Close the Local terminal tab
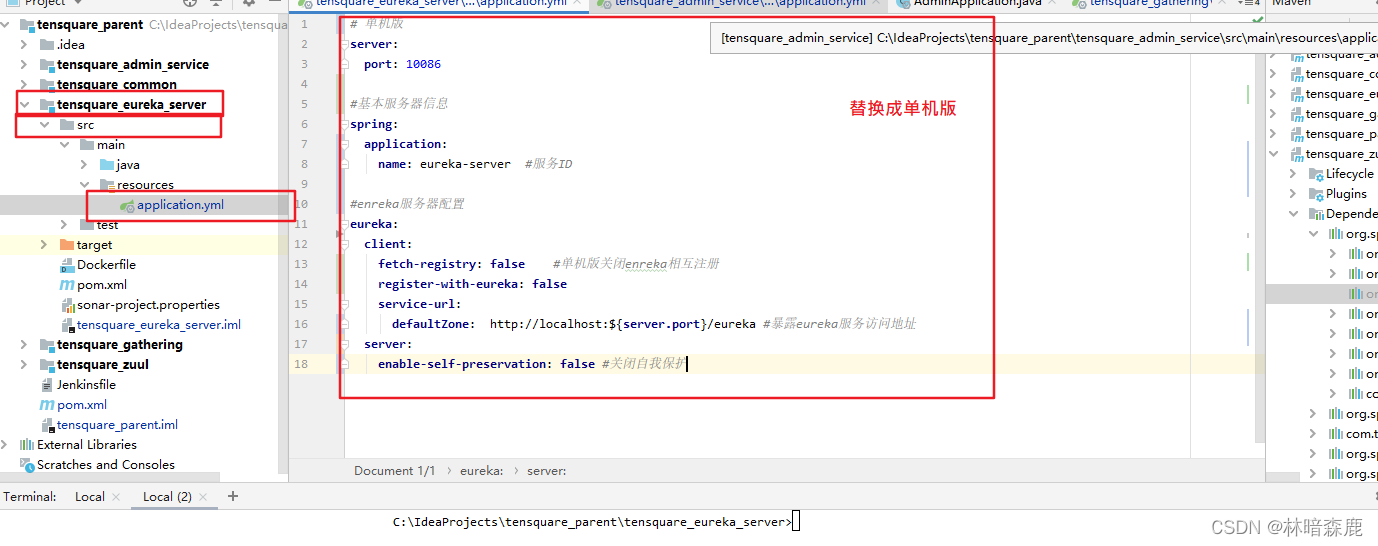1378x546 pixels. point(116,497)
